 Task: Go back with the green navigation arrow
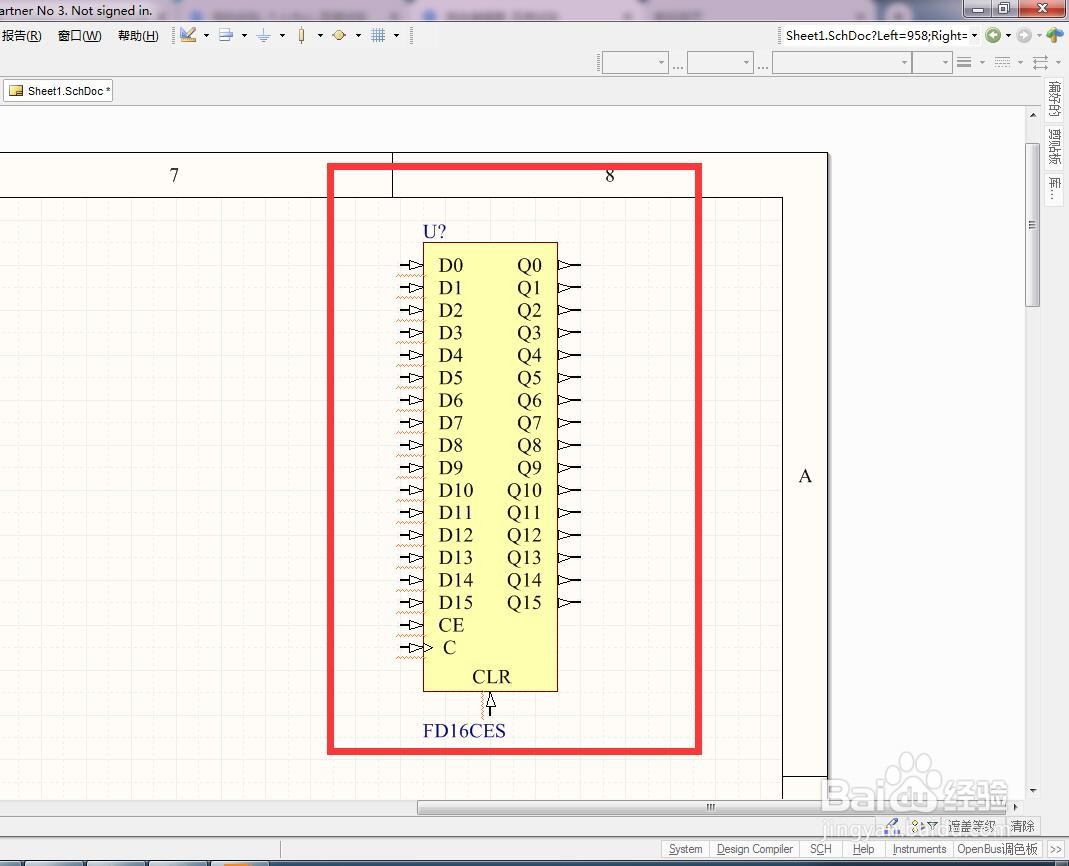pos(993,35)
